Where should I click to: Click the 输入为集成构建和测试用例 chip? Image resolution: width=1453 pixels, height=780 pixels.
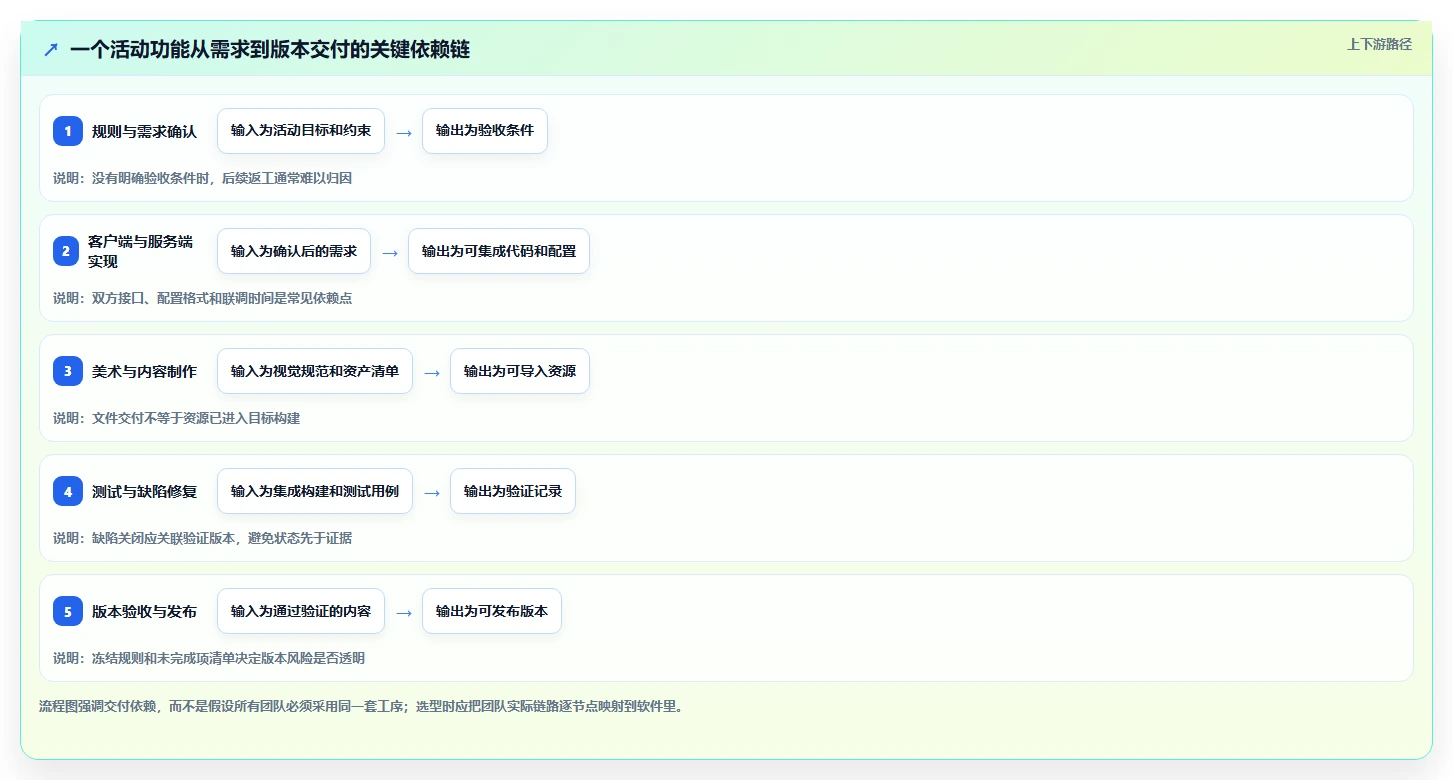[x=315, y=491]
